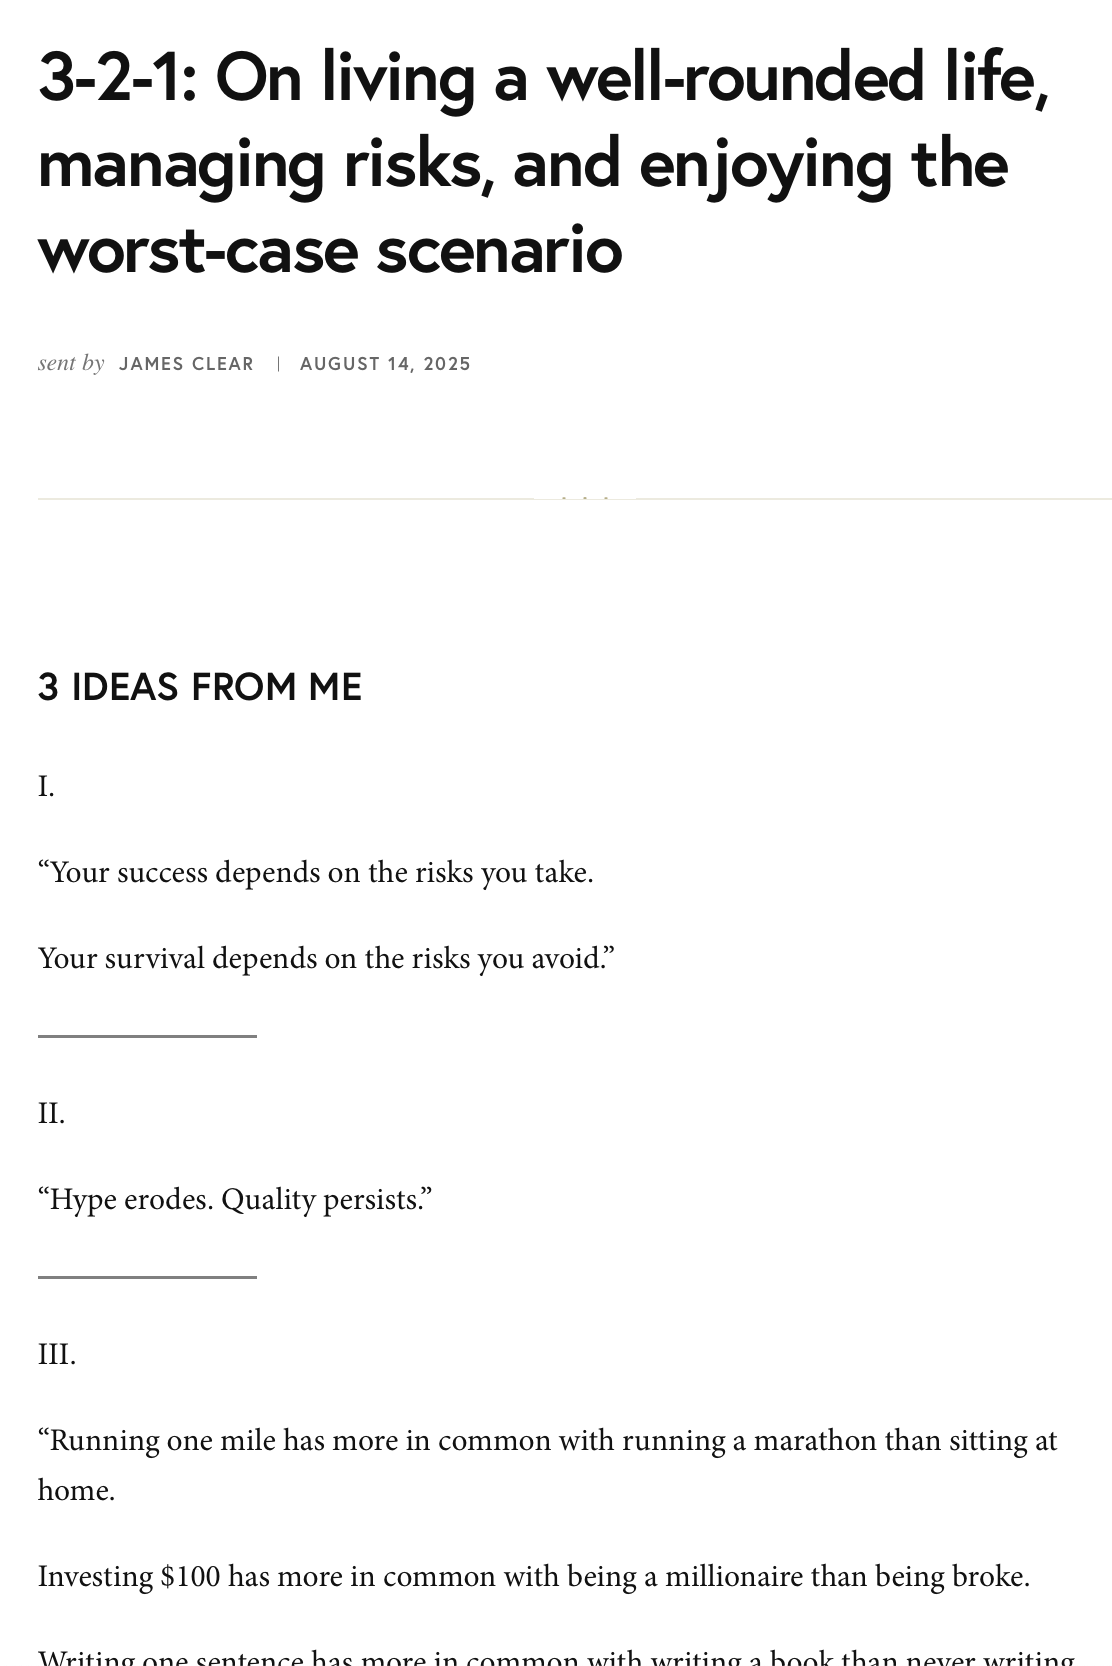Click the Roman numeral II. marker
1112x1666 pixels.
[x=51, y=1114]
